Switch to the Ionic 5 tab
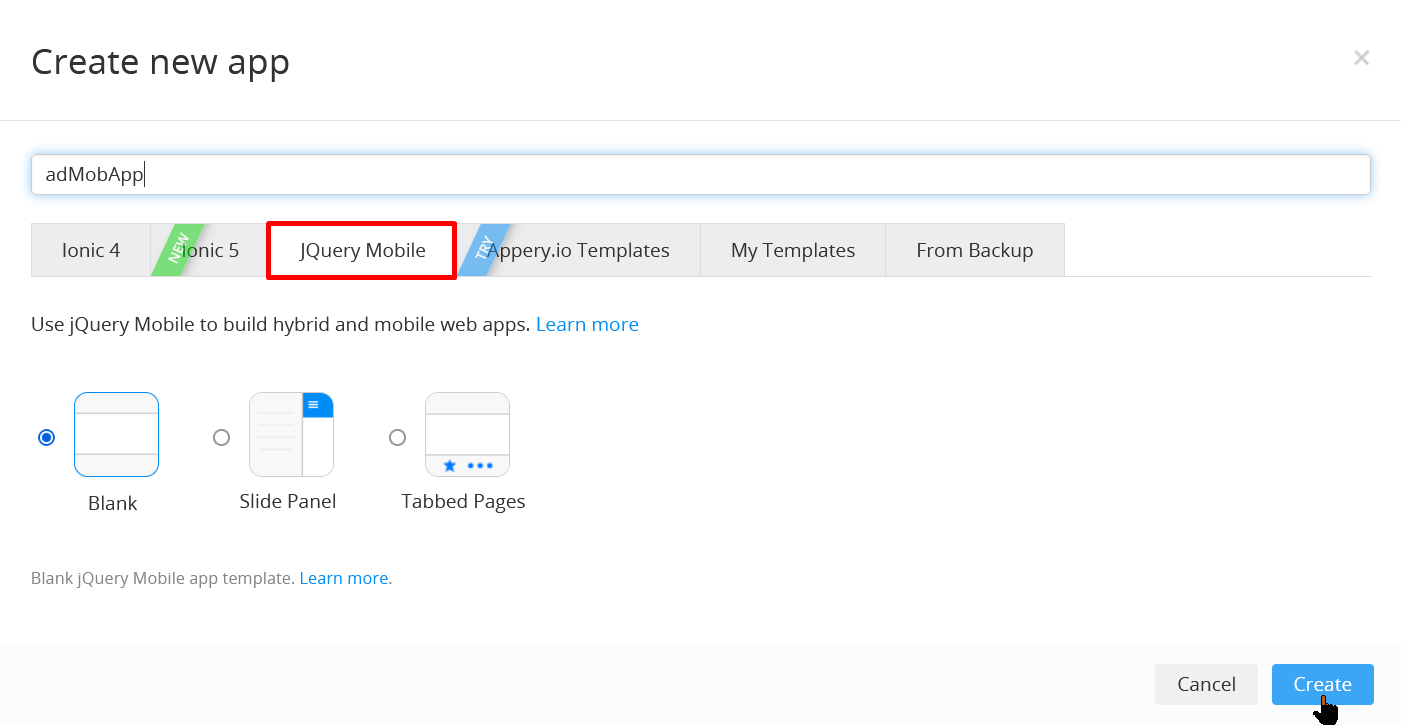 click(209, 250)
